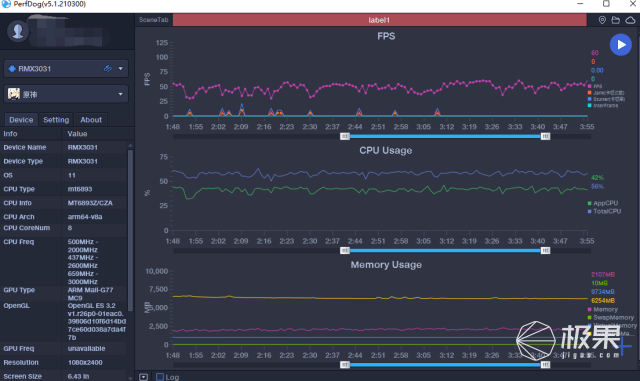Toggle the Log checkbox
Viewport: 640px width, 381px height.
coord(160,377)
